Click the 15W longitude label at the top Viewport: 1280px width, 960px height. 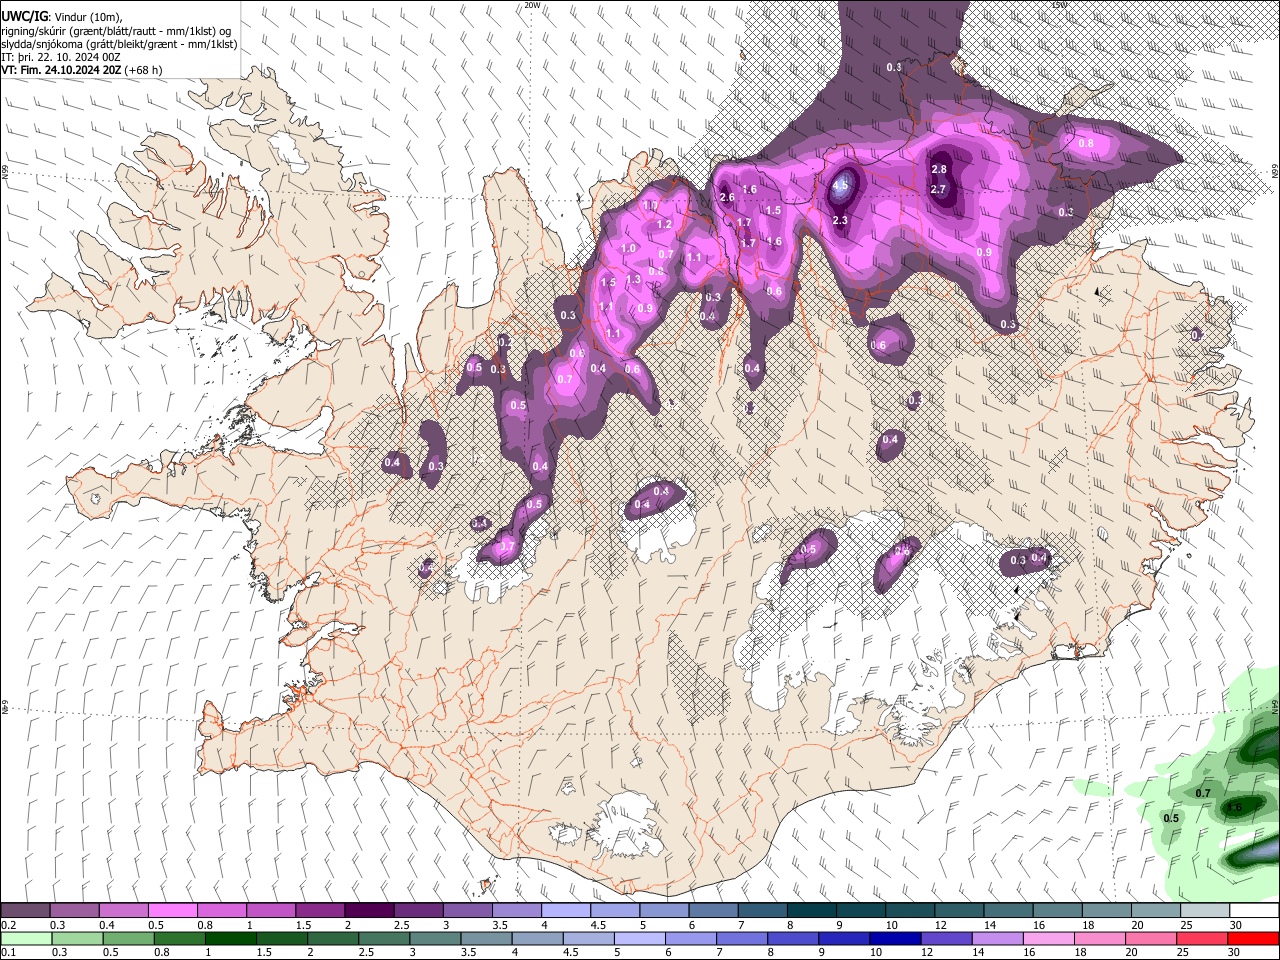click(x=1060, y=5)
